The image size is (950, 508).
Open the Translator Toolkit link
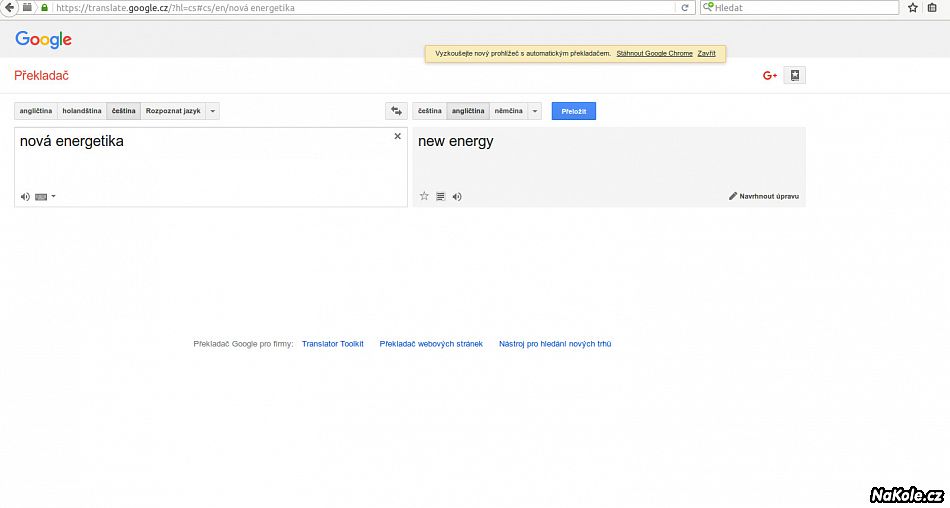click(333, 344)
